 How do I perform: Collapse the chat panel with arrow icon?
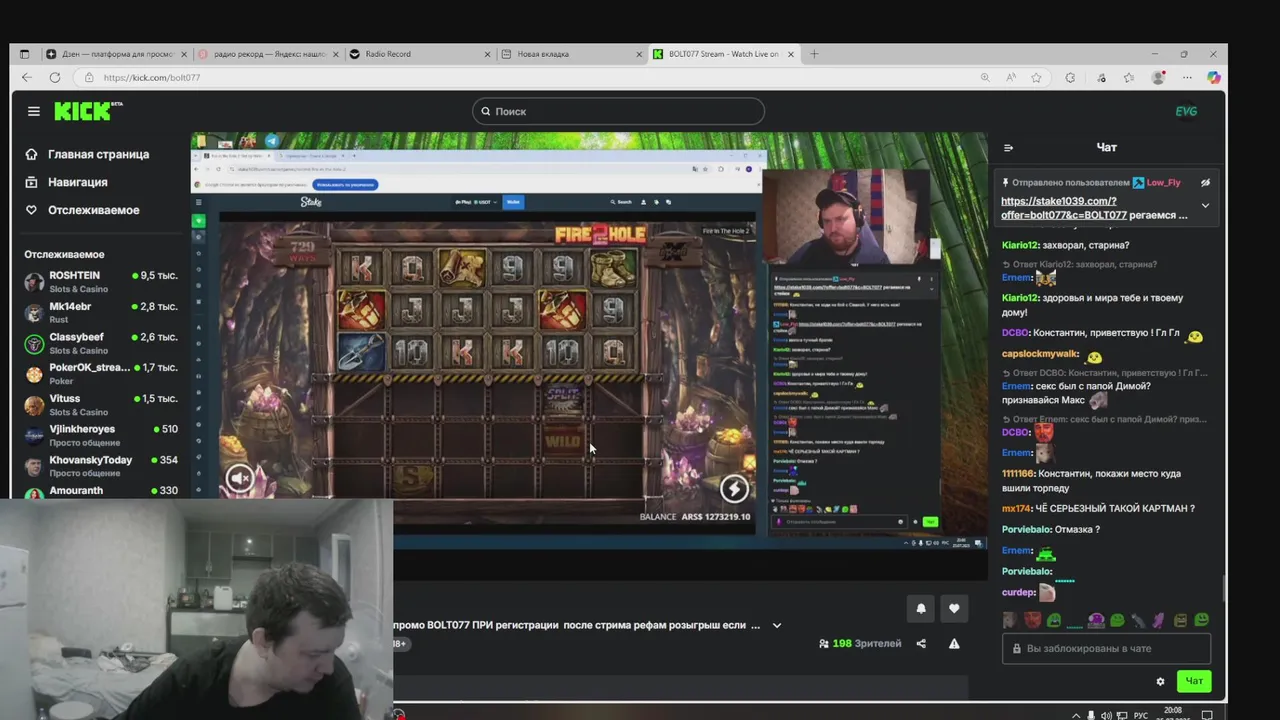point(1008,148)
